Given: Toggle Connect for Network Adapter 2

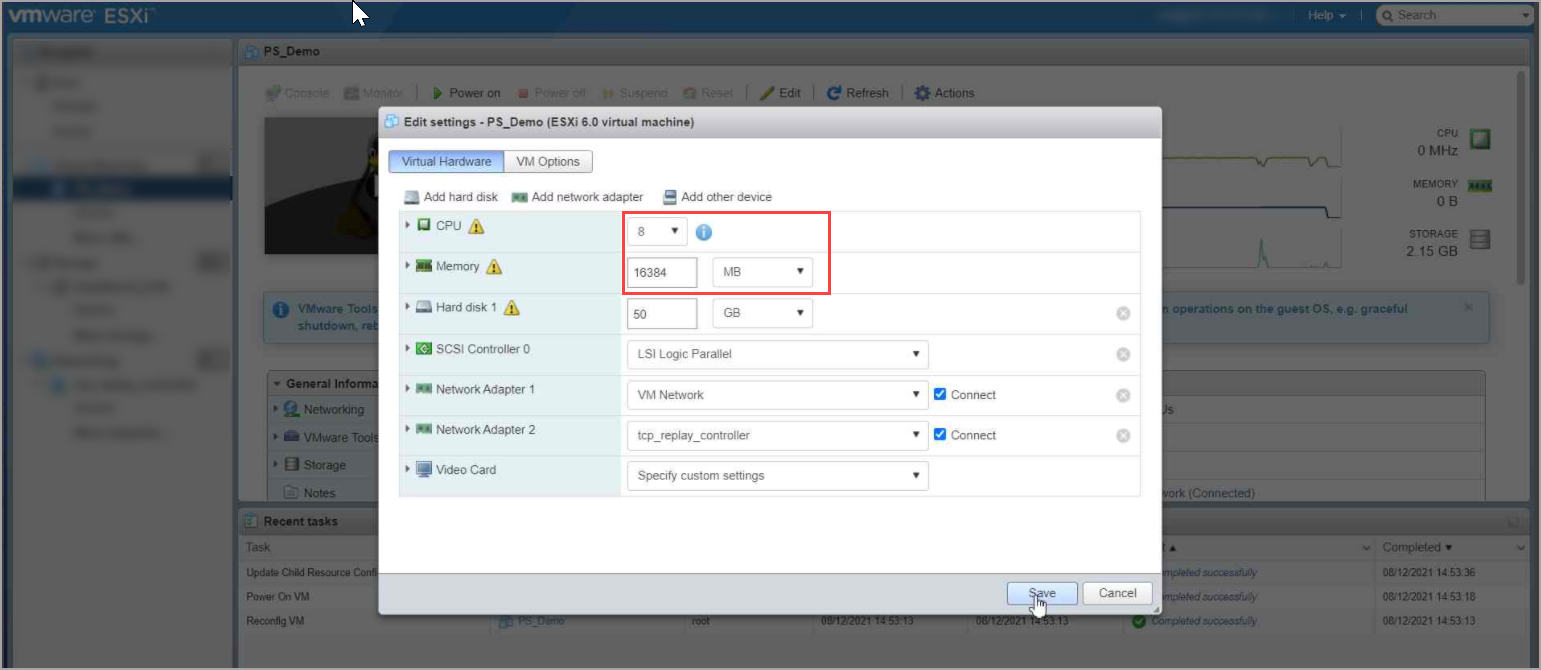Looking at the screenshot, I should 940,435.
